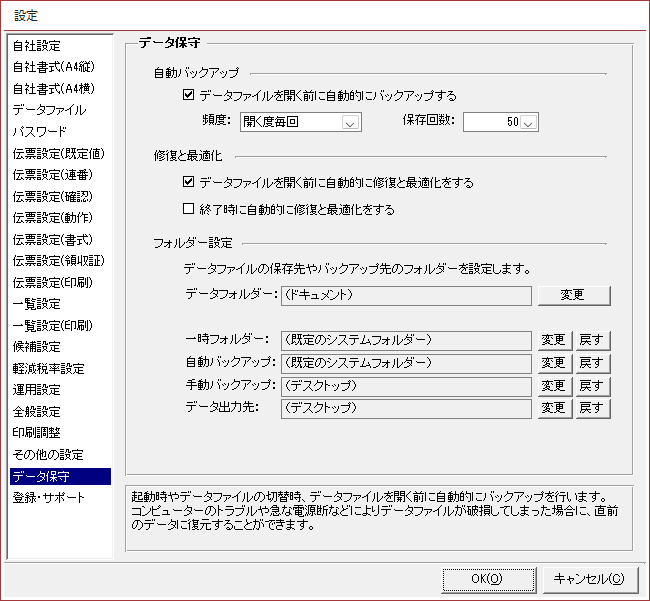Enable auto backup before opening data file
650x601 pixels.
coord(190,97)
